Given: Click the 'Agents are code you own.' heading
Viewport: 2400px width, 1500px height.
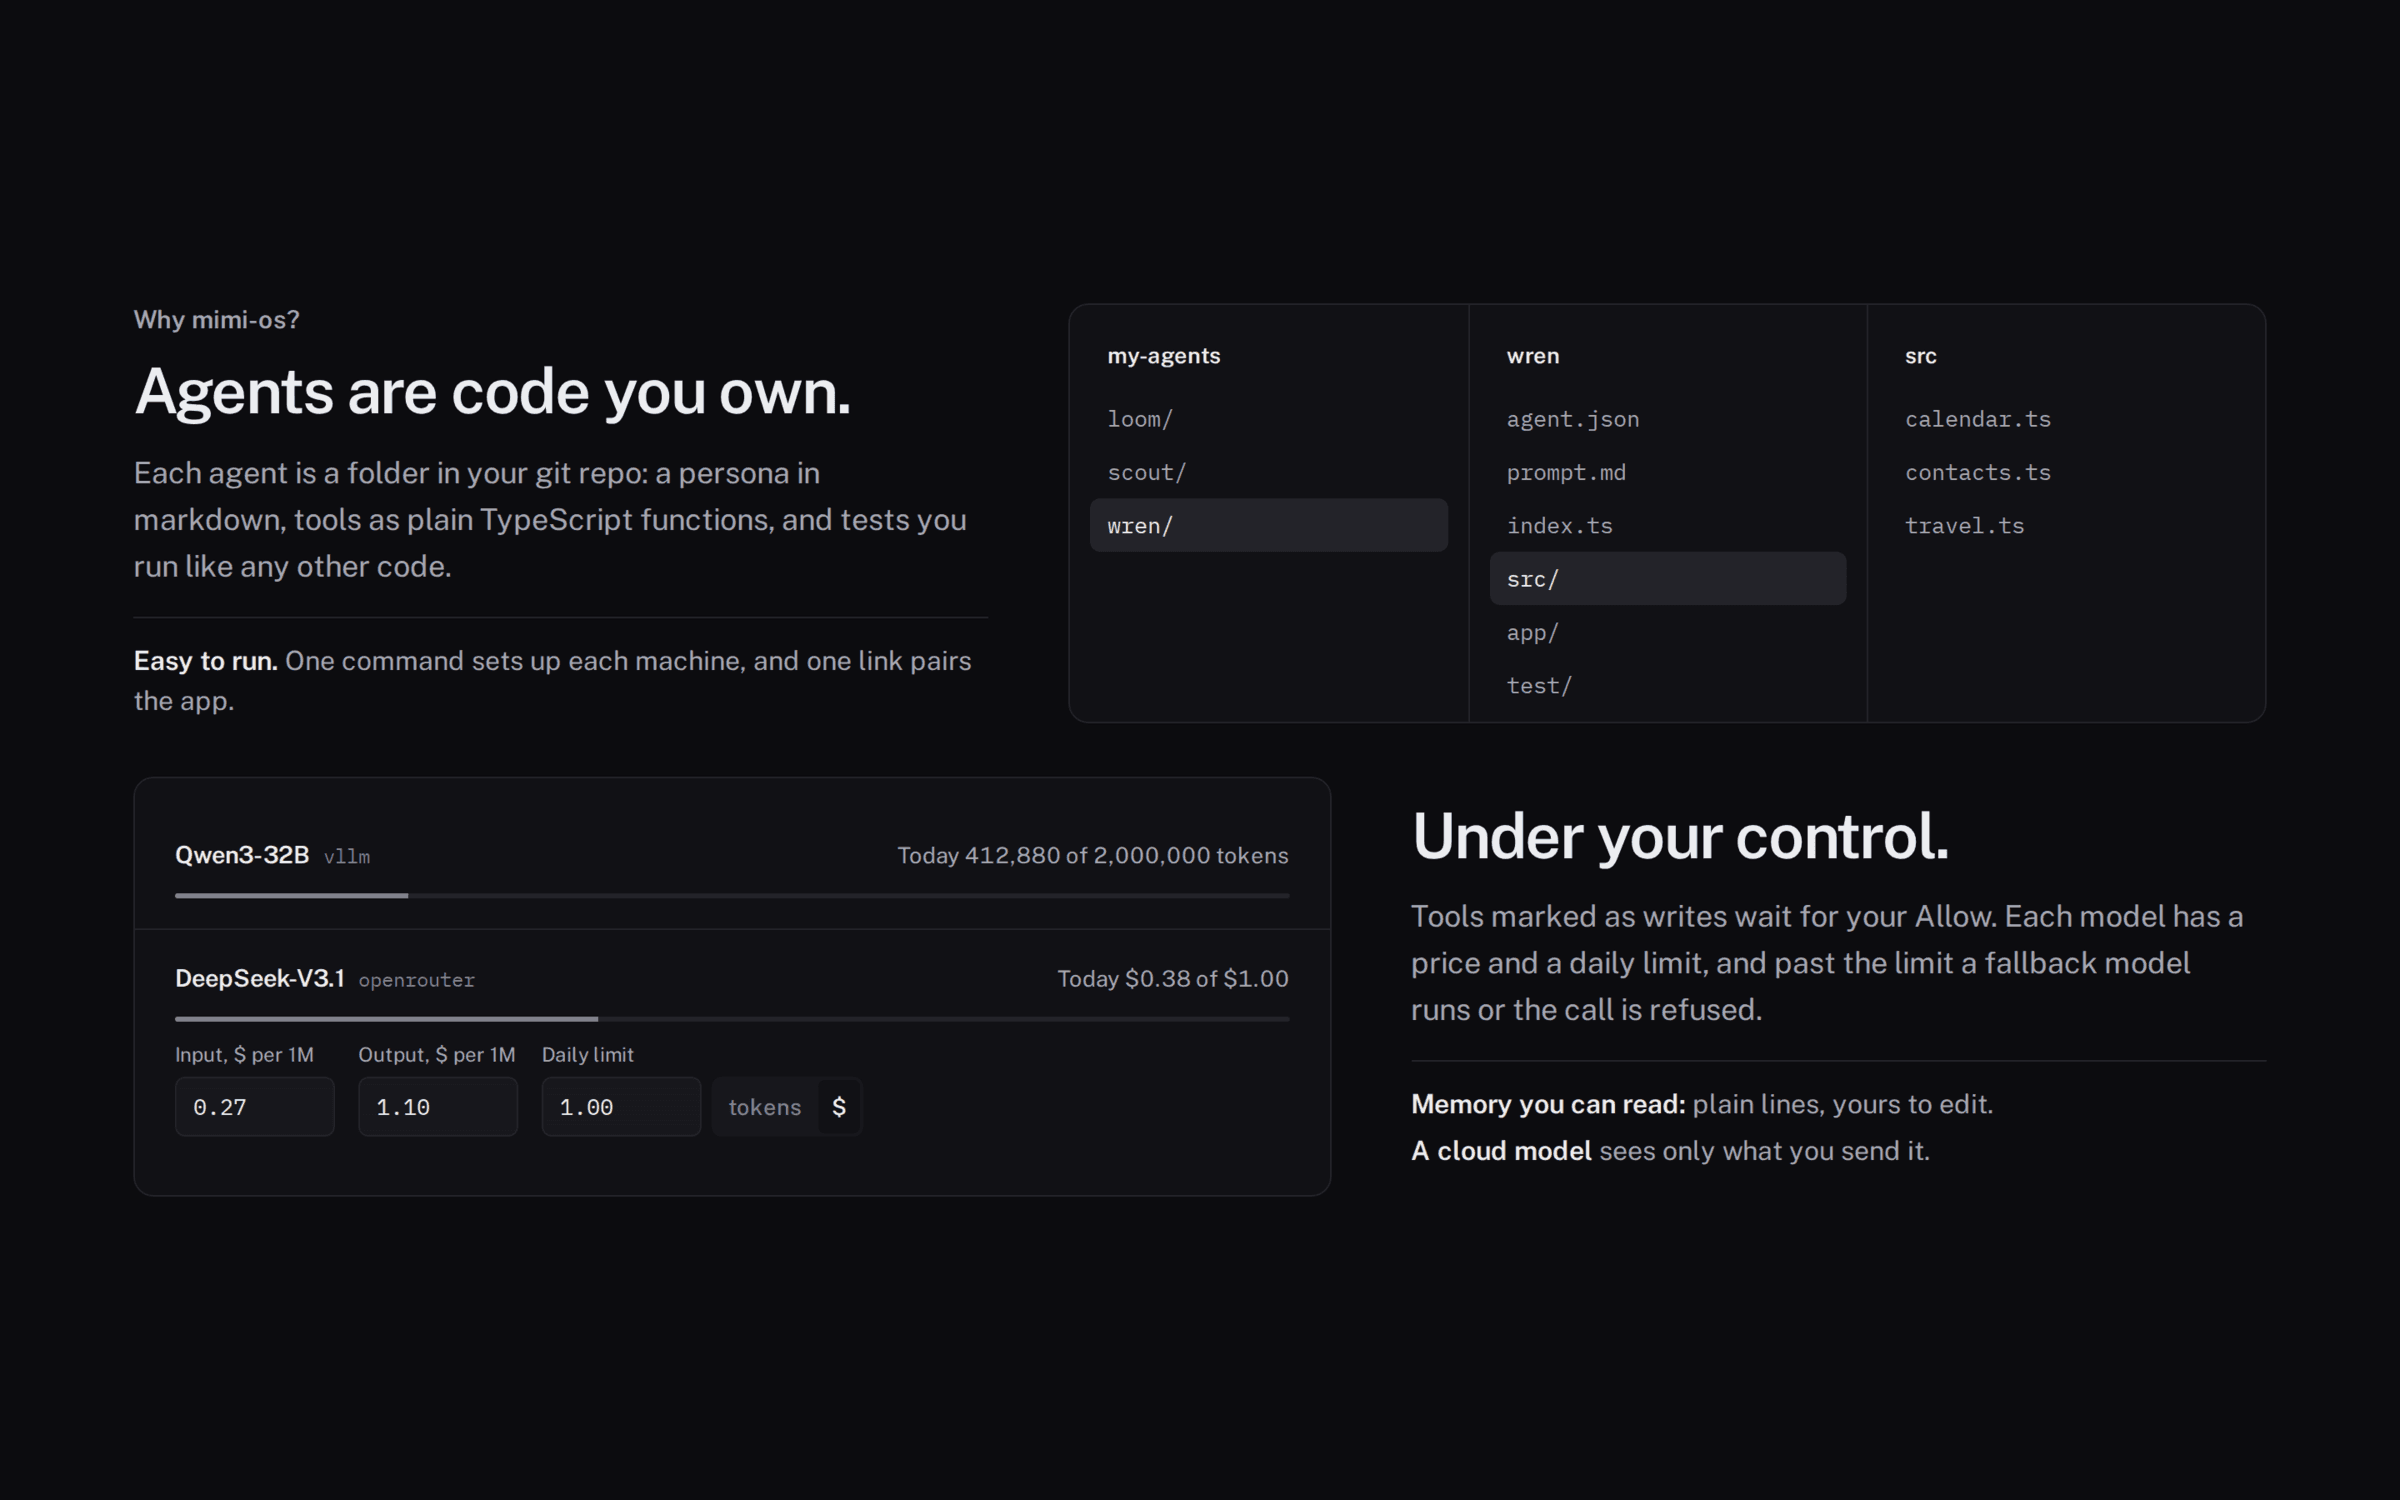Looking at the screenshot, I should tap(493, 392).
